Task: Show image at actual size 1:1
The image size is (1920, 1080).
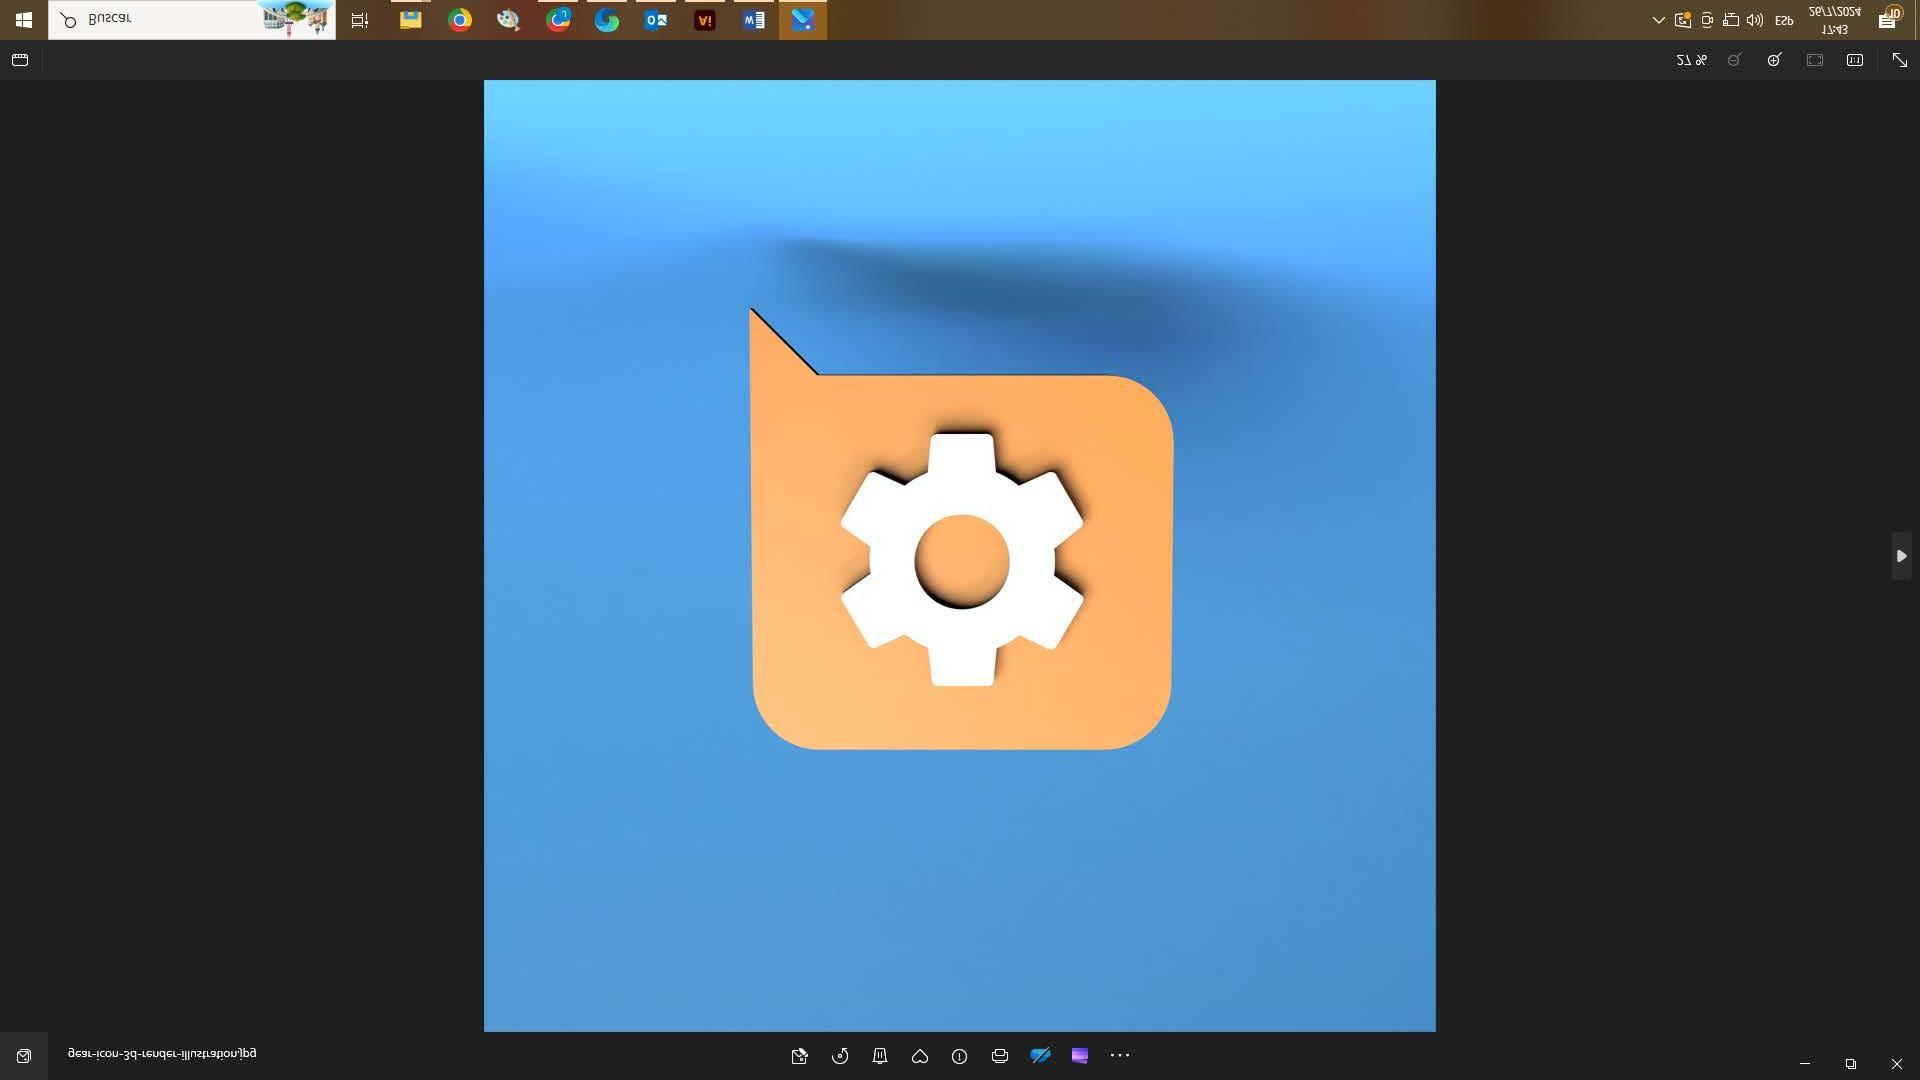Action: point(1855,60)
